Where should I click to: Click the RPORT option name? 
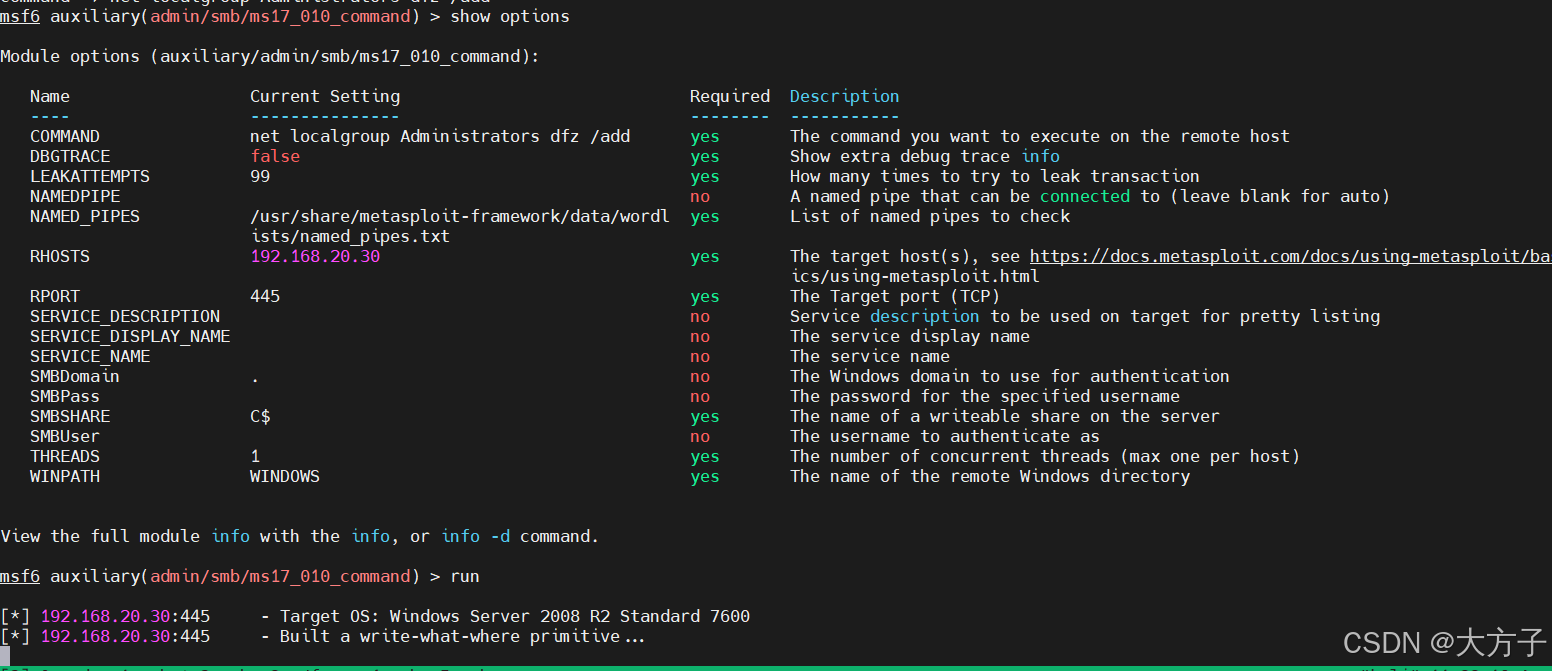point(55,296)
